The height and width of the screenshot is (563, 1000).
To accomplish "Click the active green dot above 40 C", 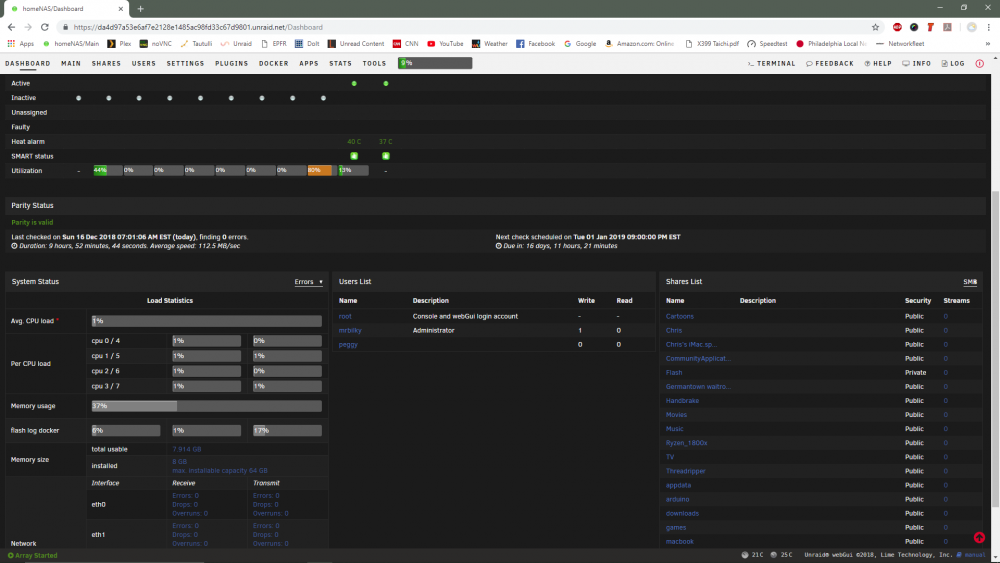I will point(354,84).
